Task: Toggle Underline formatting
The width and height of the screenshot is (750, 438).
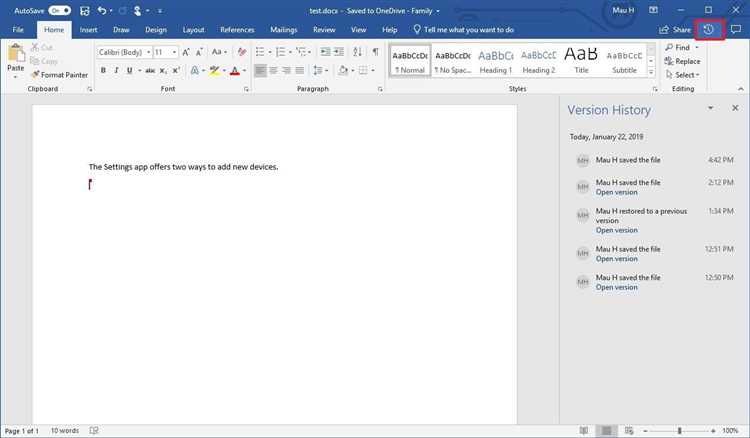Action: point(129,70)
